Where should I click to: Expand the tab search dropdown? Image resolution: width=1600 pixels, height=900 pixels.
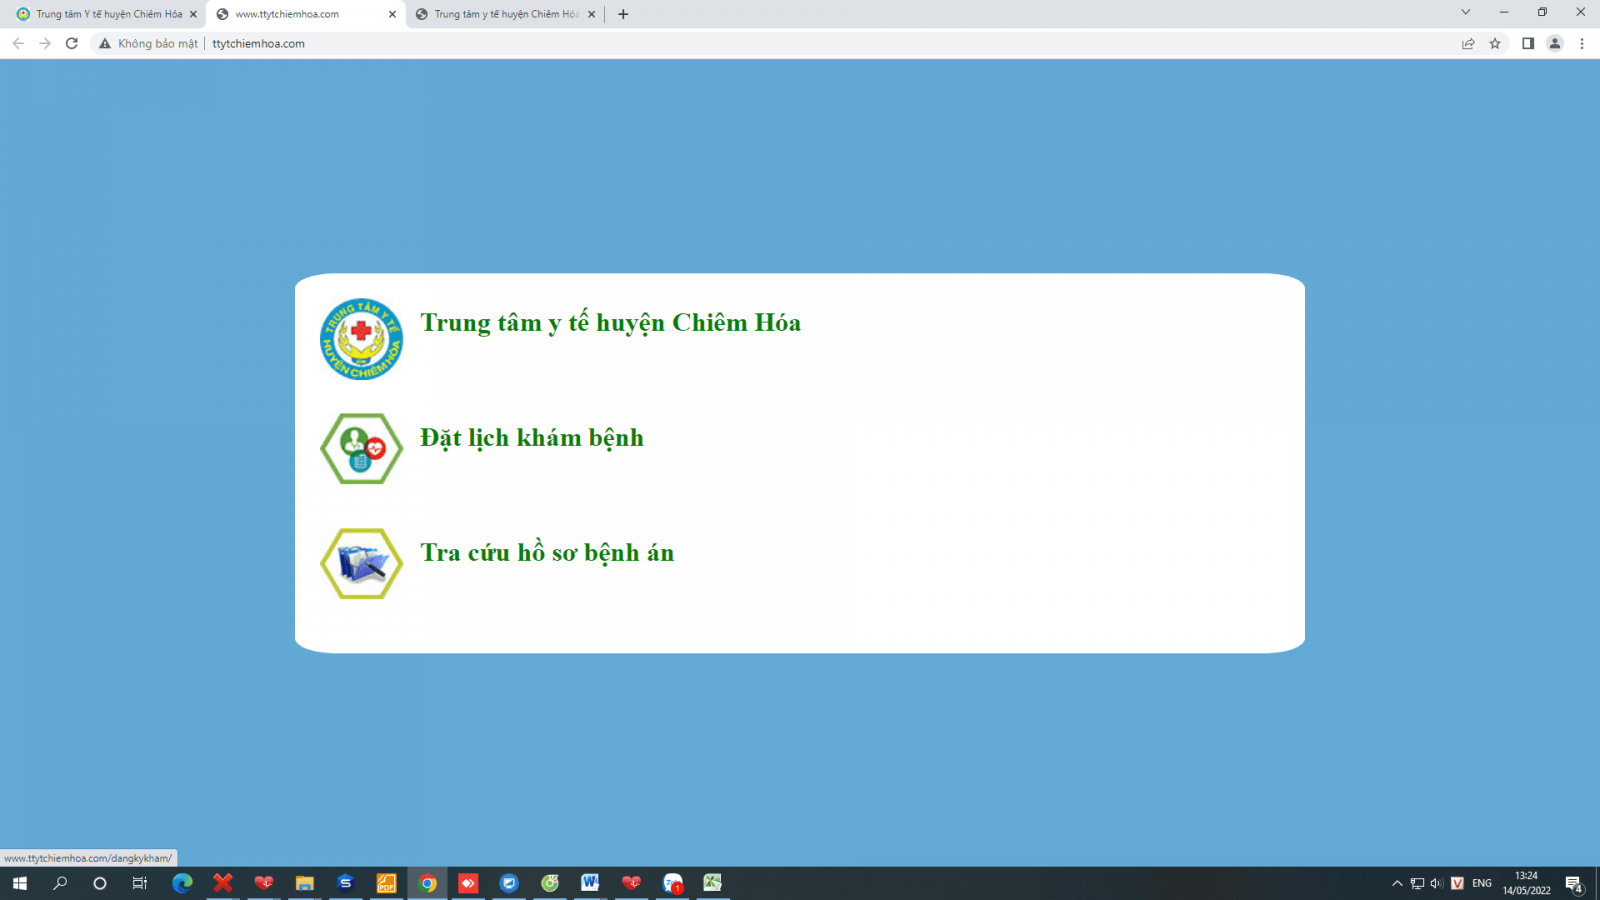1465,13
